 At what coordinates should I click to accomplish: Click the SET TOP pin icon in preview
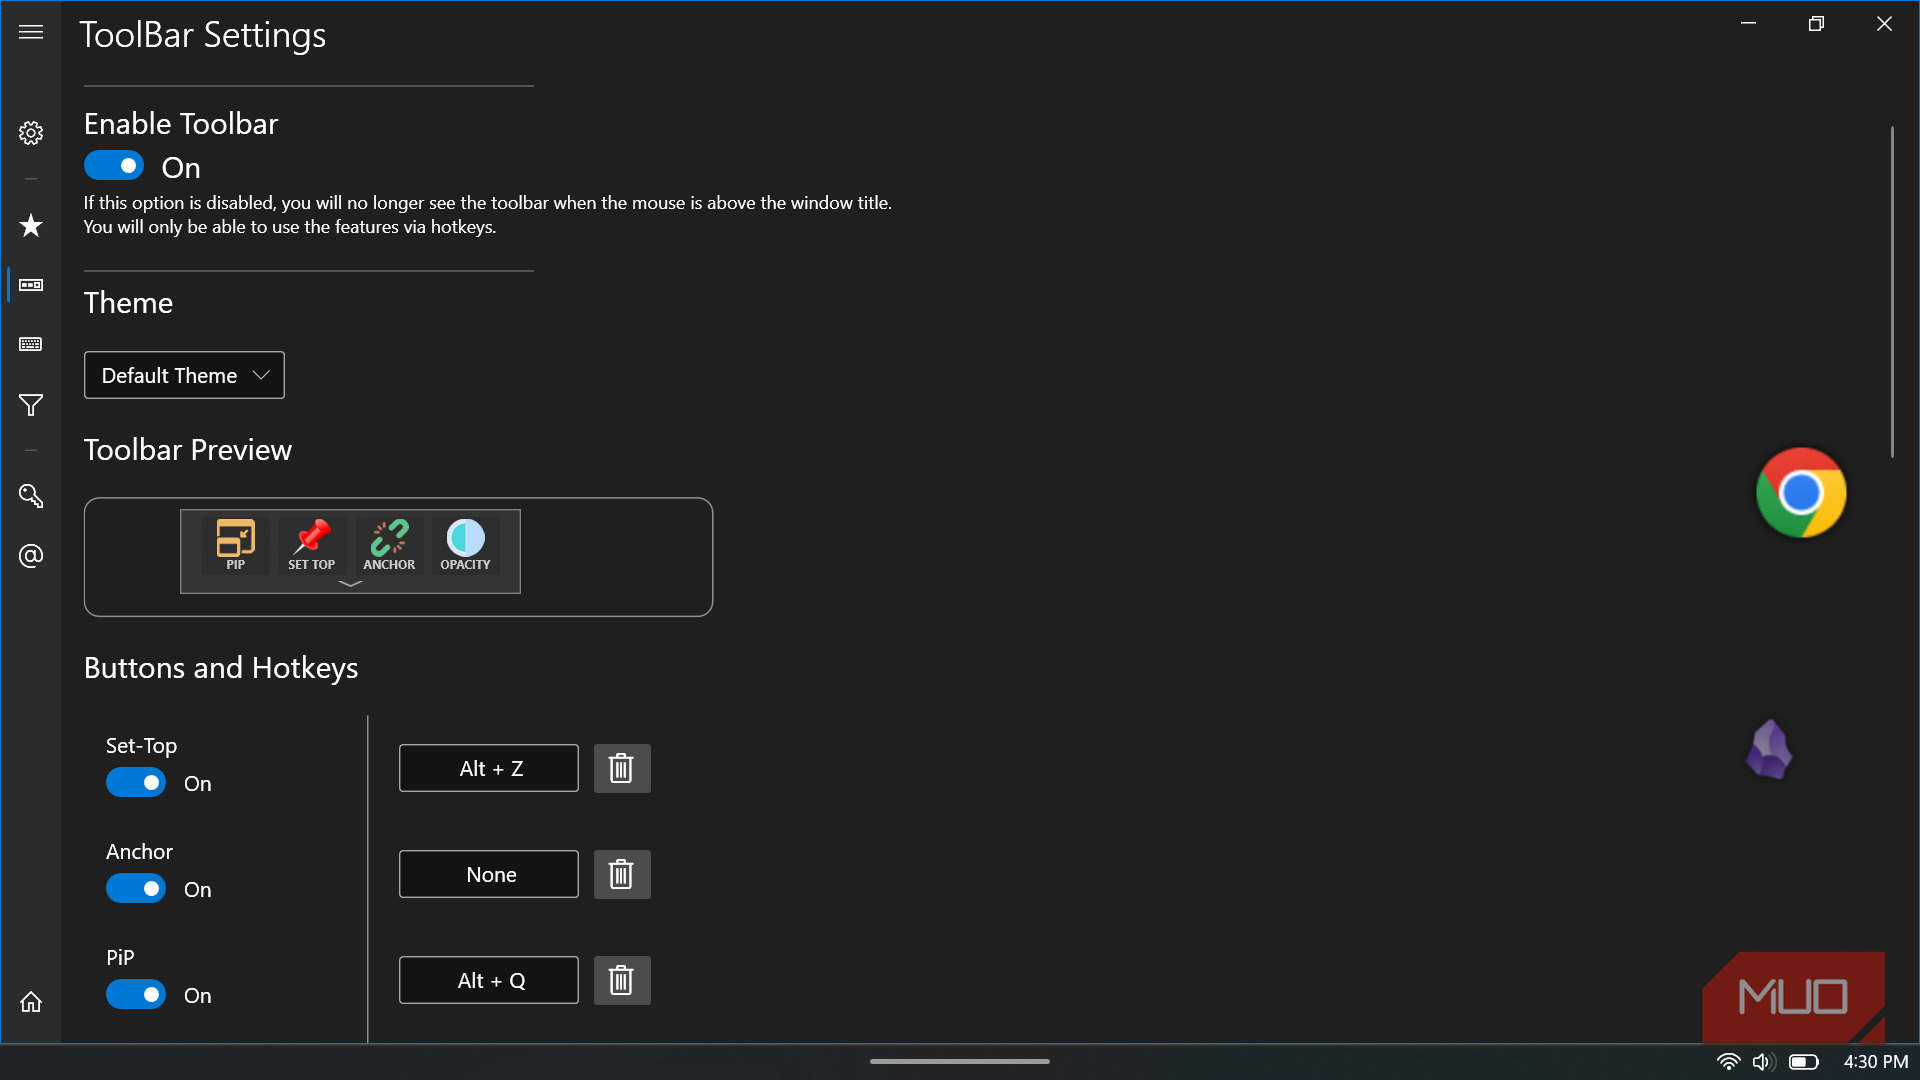(x=312, y=545)
